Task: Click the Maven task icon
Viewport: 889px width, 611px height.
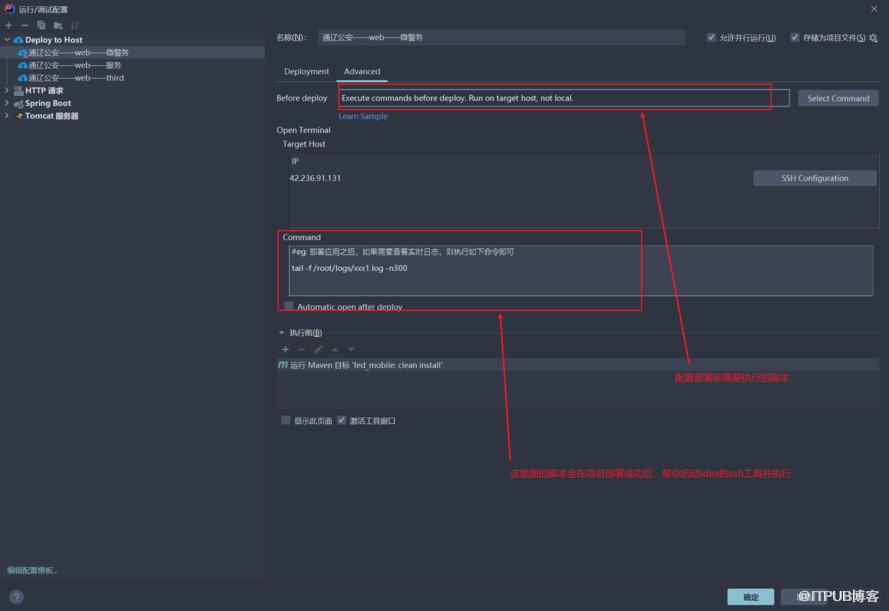Action: (x=283, y=365)
